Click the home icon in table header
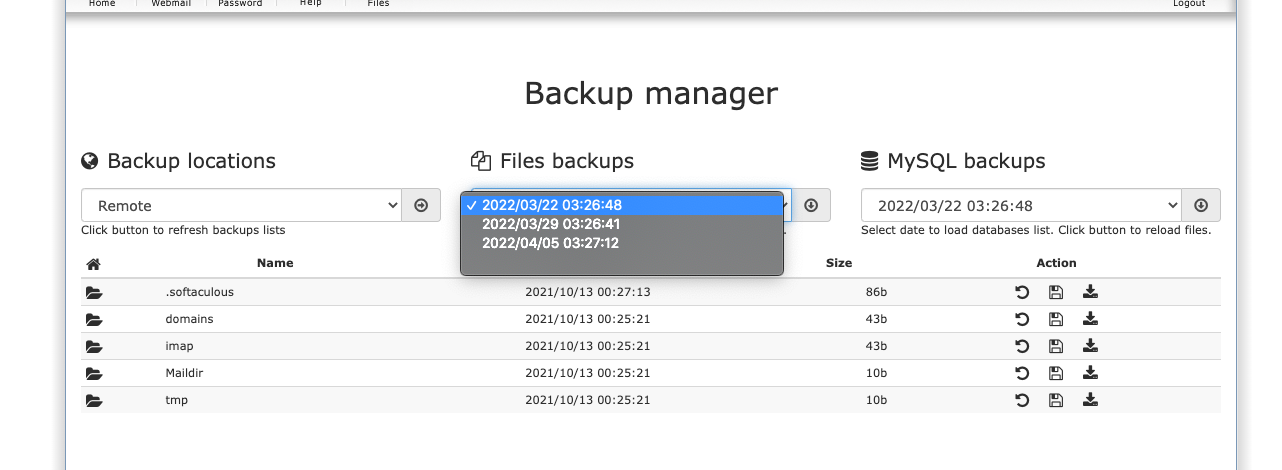The image size is (1282, 470). point(93,264)
